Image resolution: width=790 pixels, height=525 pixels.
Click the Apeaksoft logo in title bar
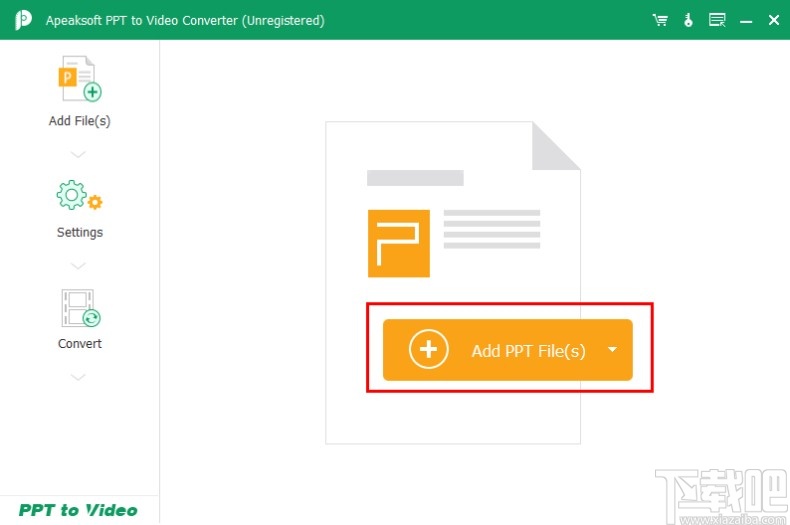click(23, 20)
